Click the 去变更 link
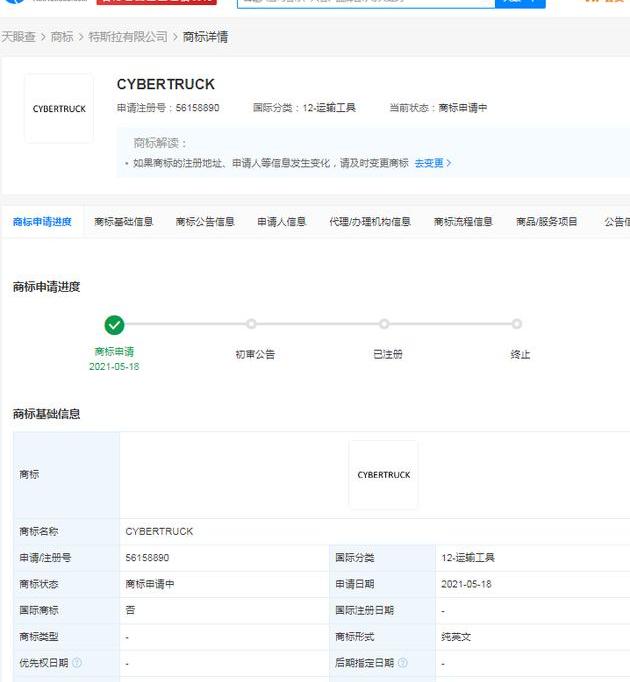 433,163
